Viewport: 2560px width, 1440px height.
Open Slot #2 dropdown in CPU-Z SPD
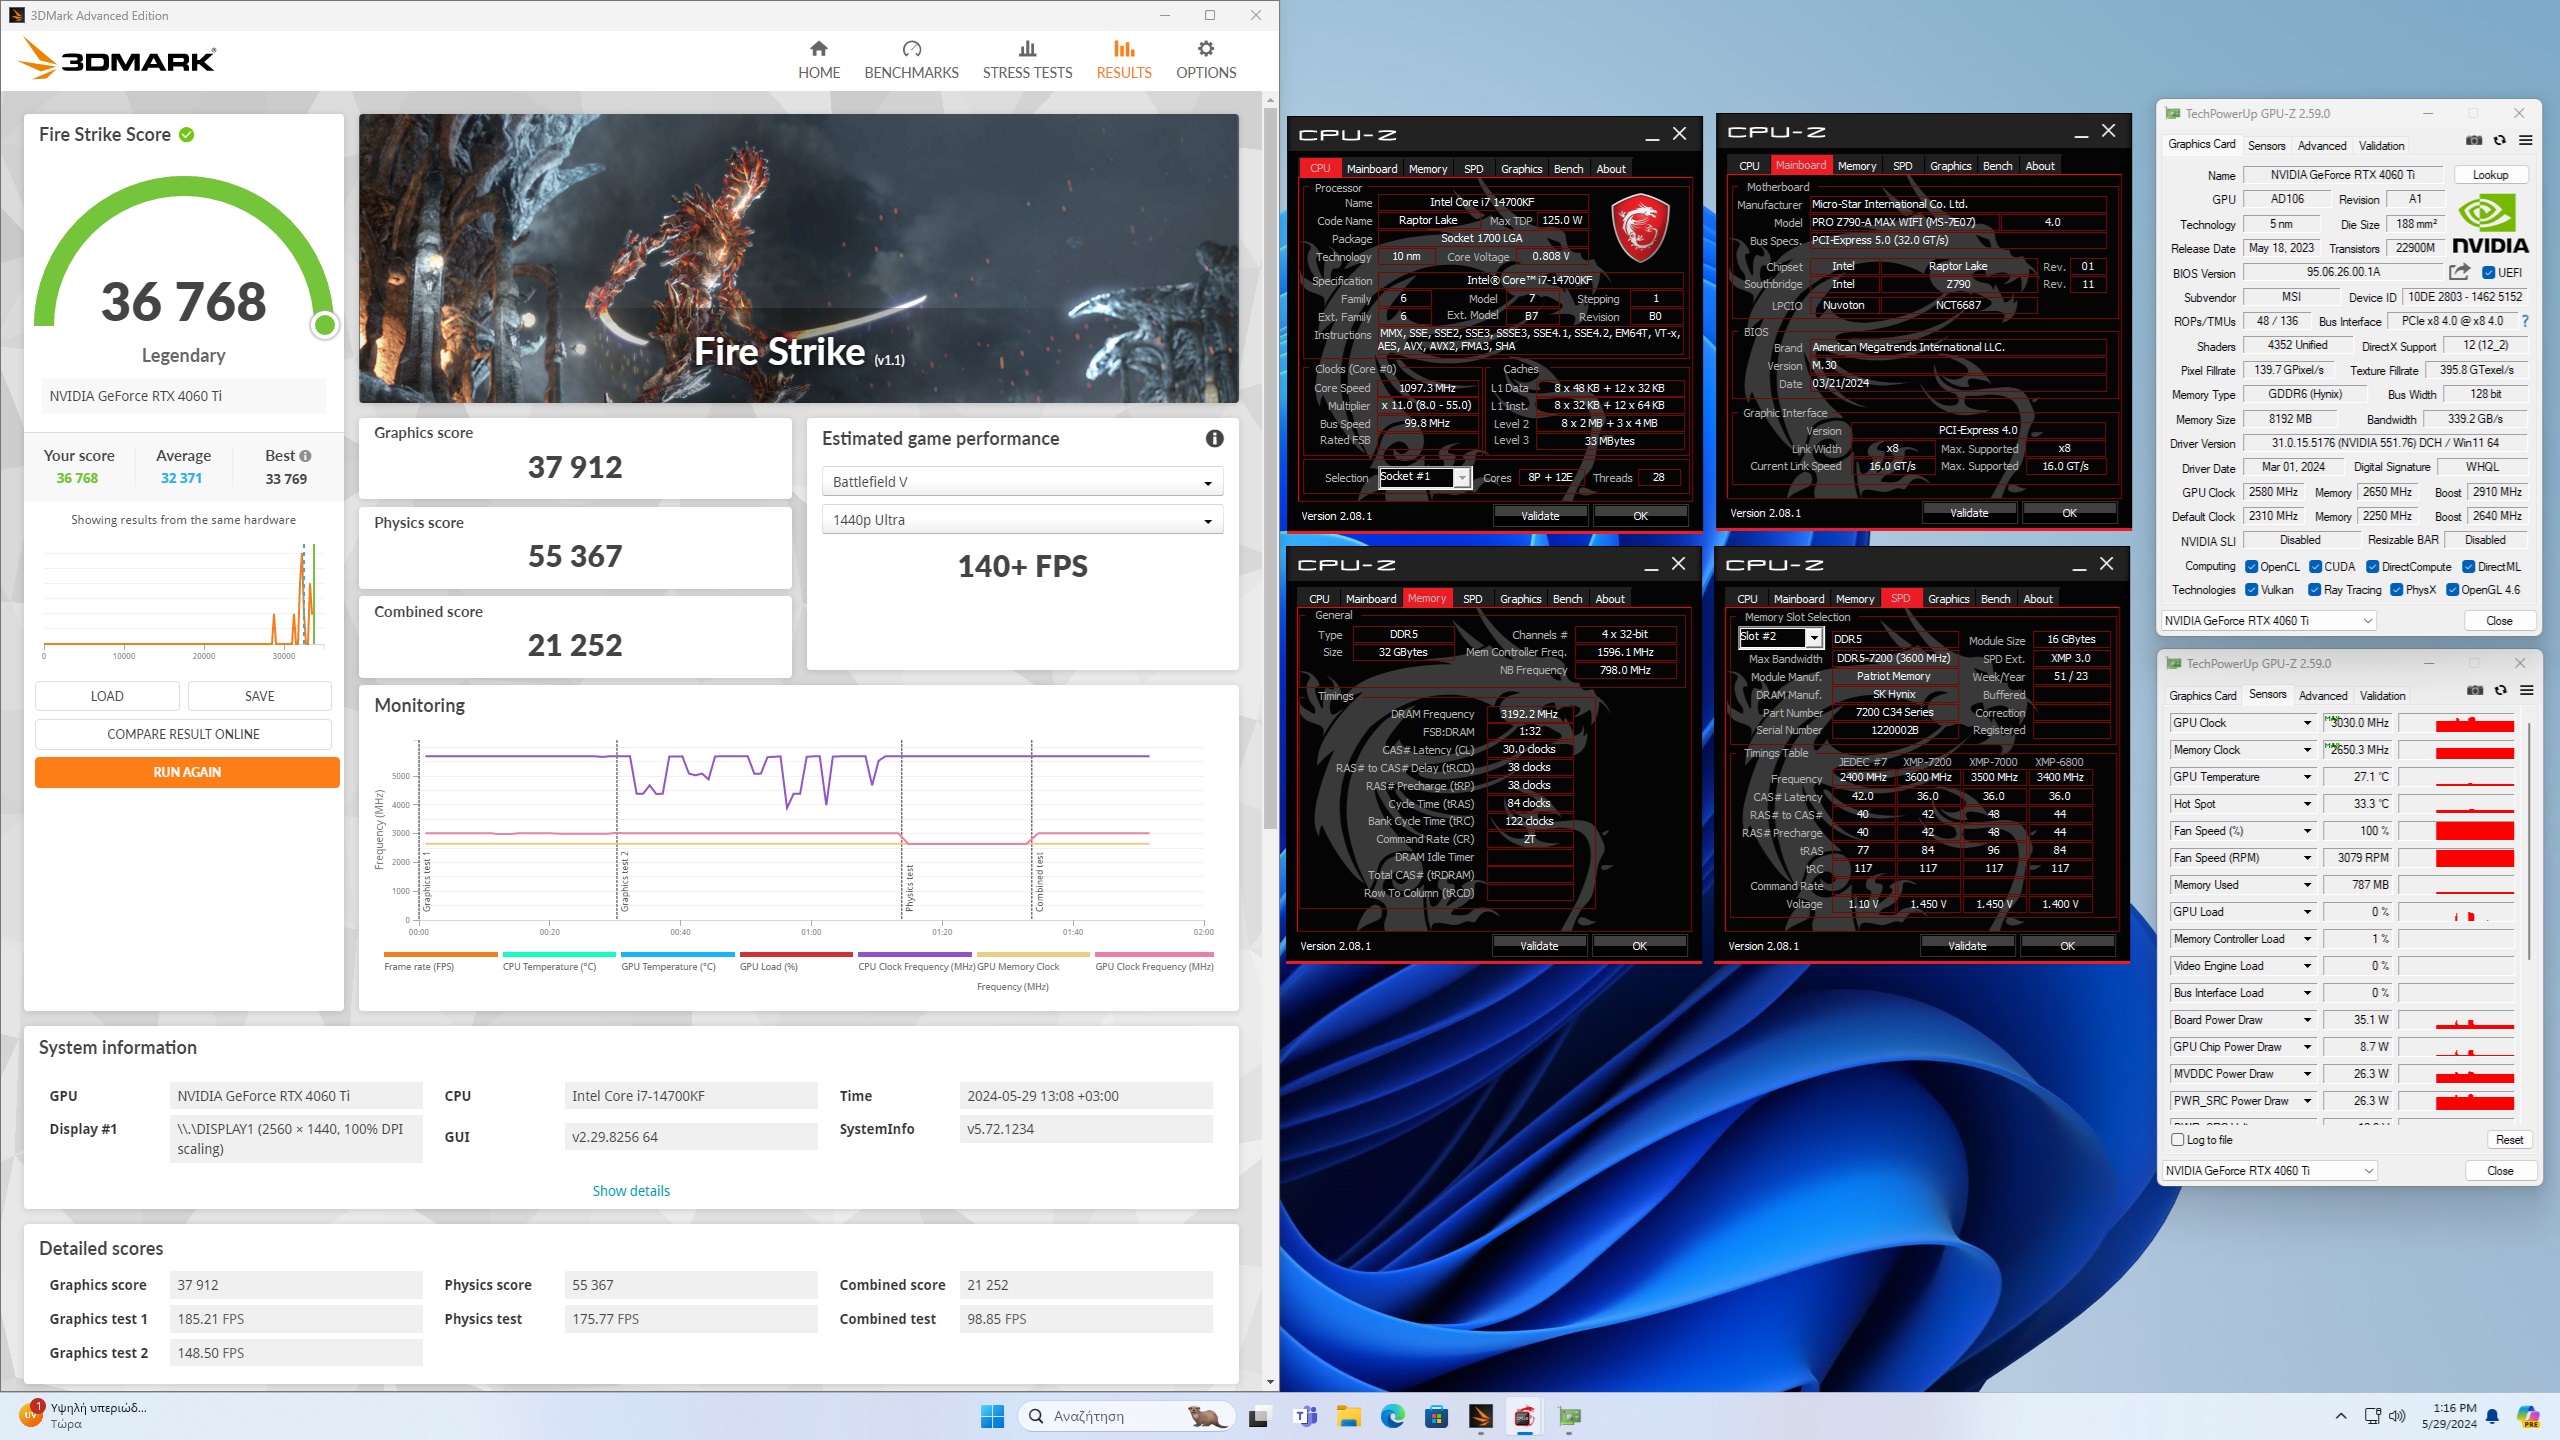point(1781,637)
